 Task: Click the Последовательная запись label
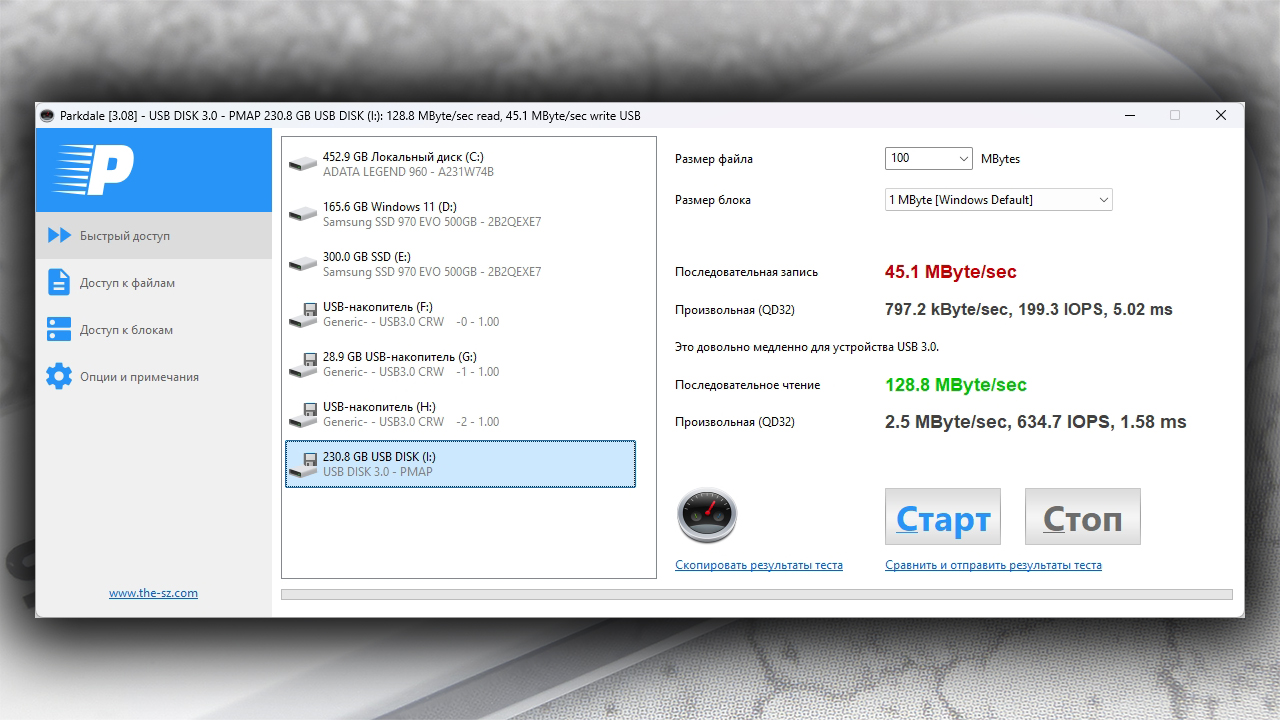coord(746,272)
